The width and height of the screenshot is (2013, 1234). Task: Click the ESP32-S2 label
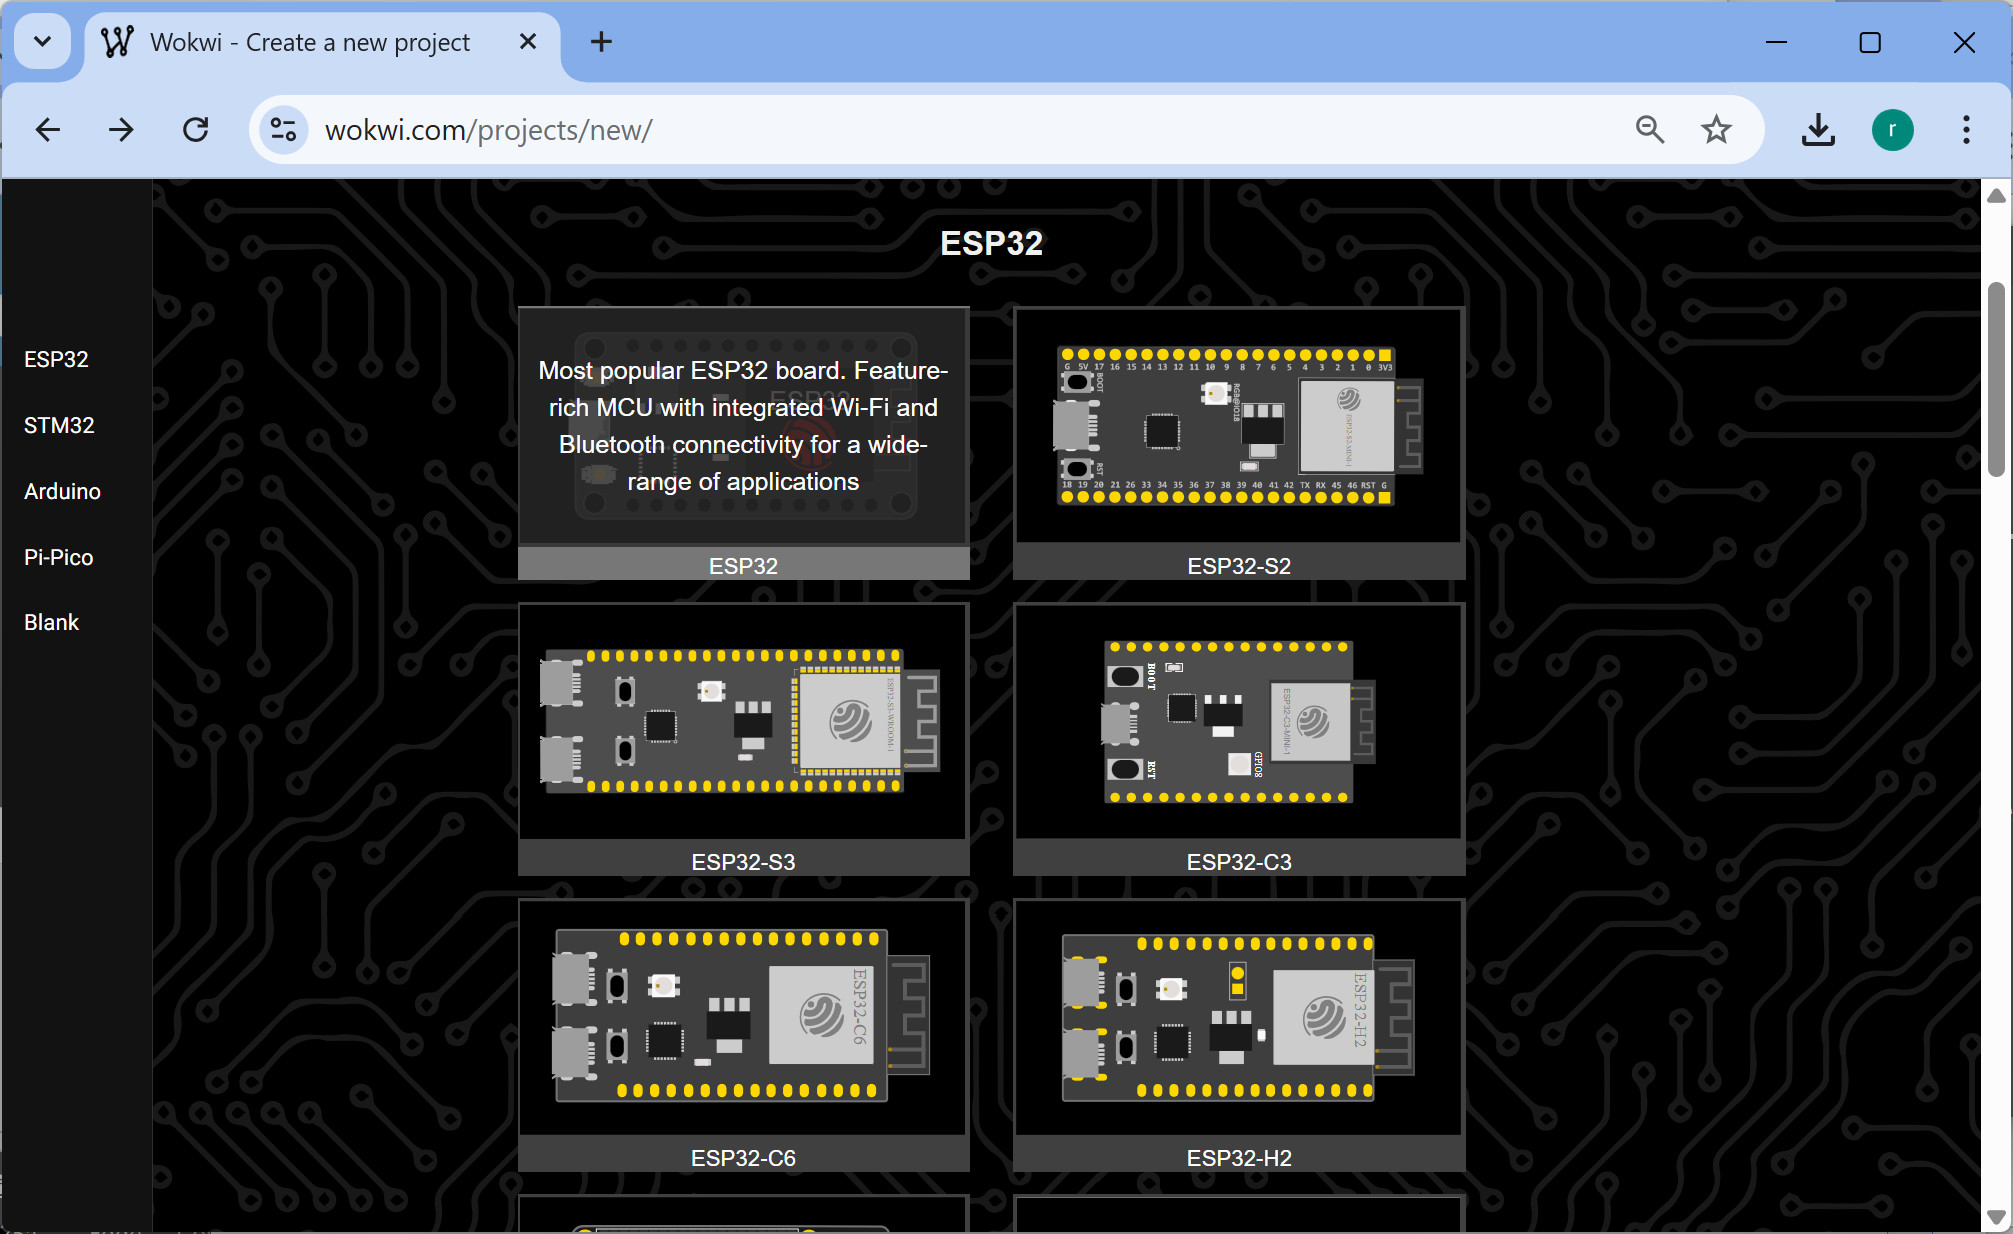1239,566
